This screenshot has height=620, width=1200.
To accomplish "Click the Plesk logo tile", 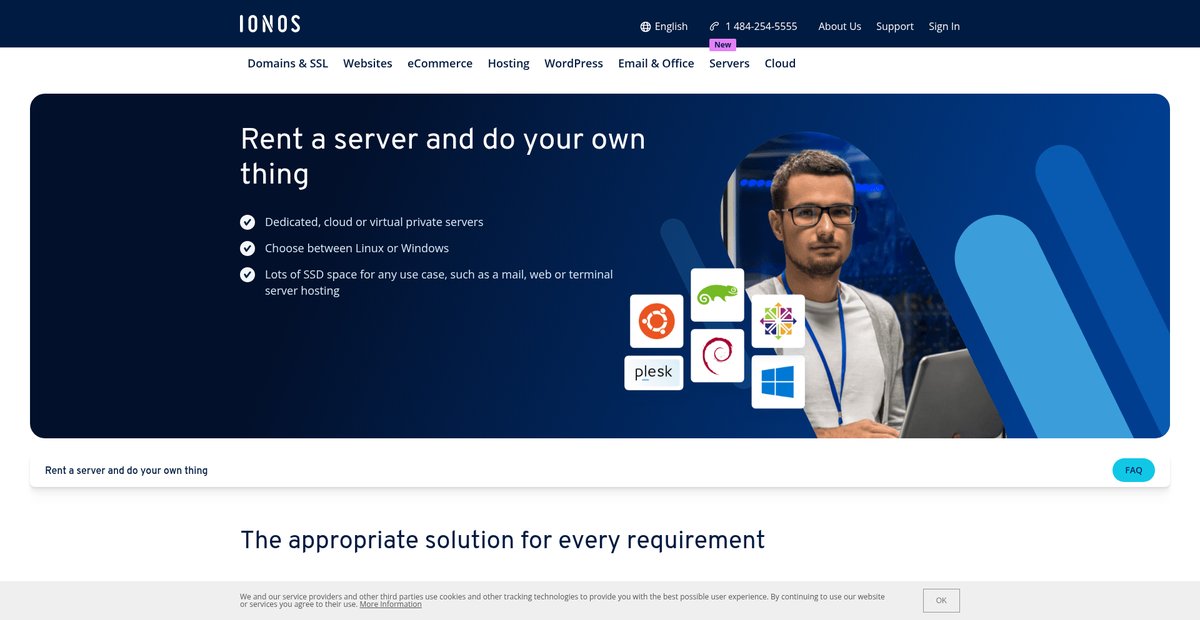I will [654, 373].
